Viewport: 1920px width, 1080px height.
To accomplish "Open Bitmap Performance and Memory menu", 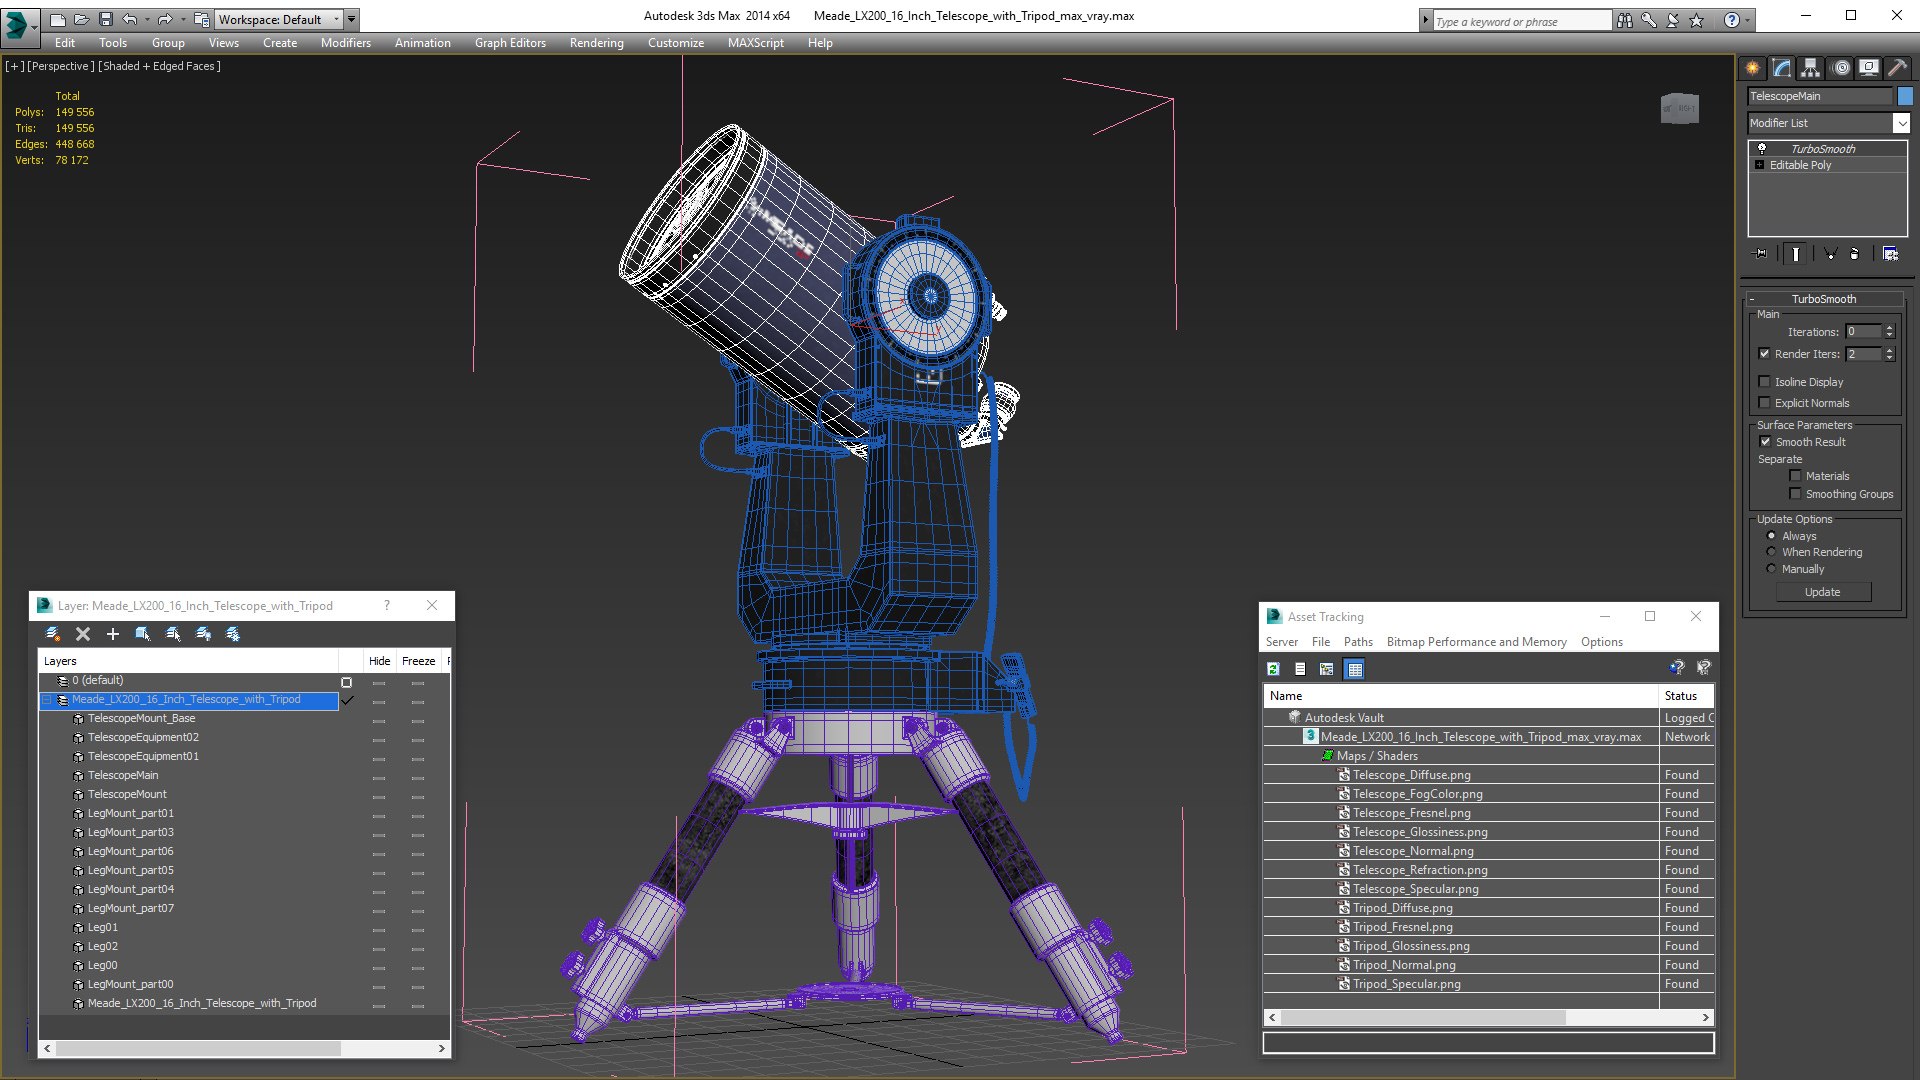I will click(1476, 642).
